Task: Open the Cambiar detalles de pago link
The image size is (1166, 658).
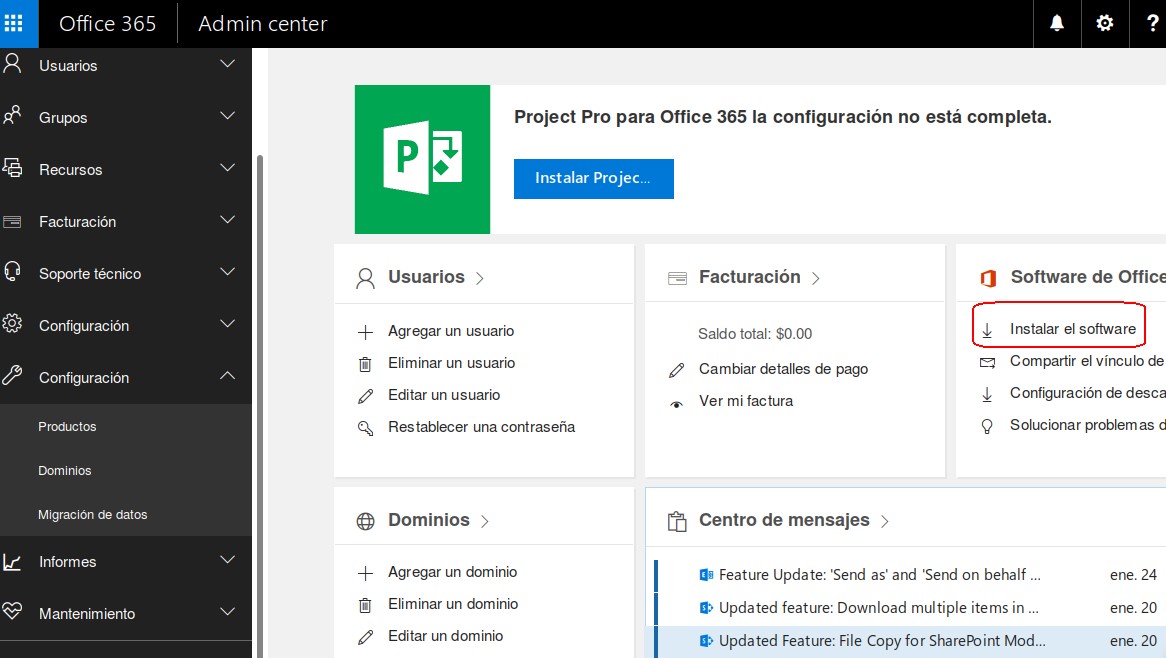Action: tap(783, 369)
